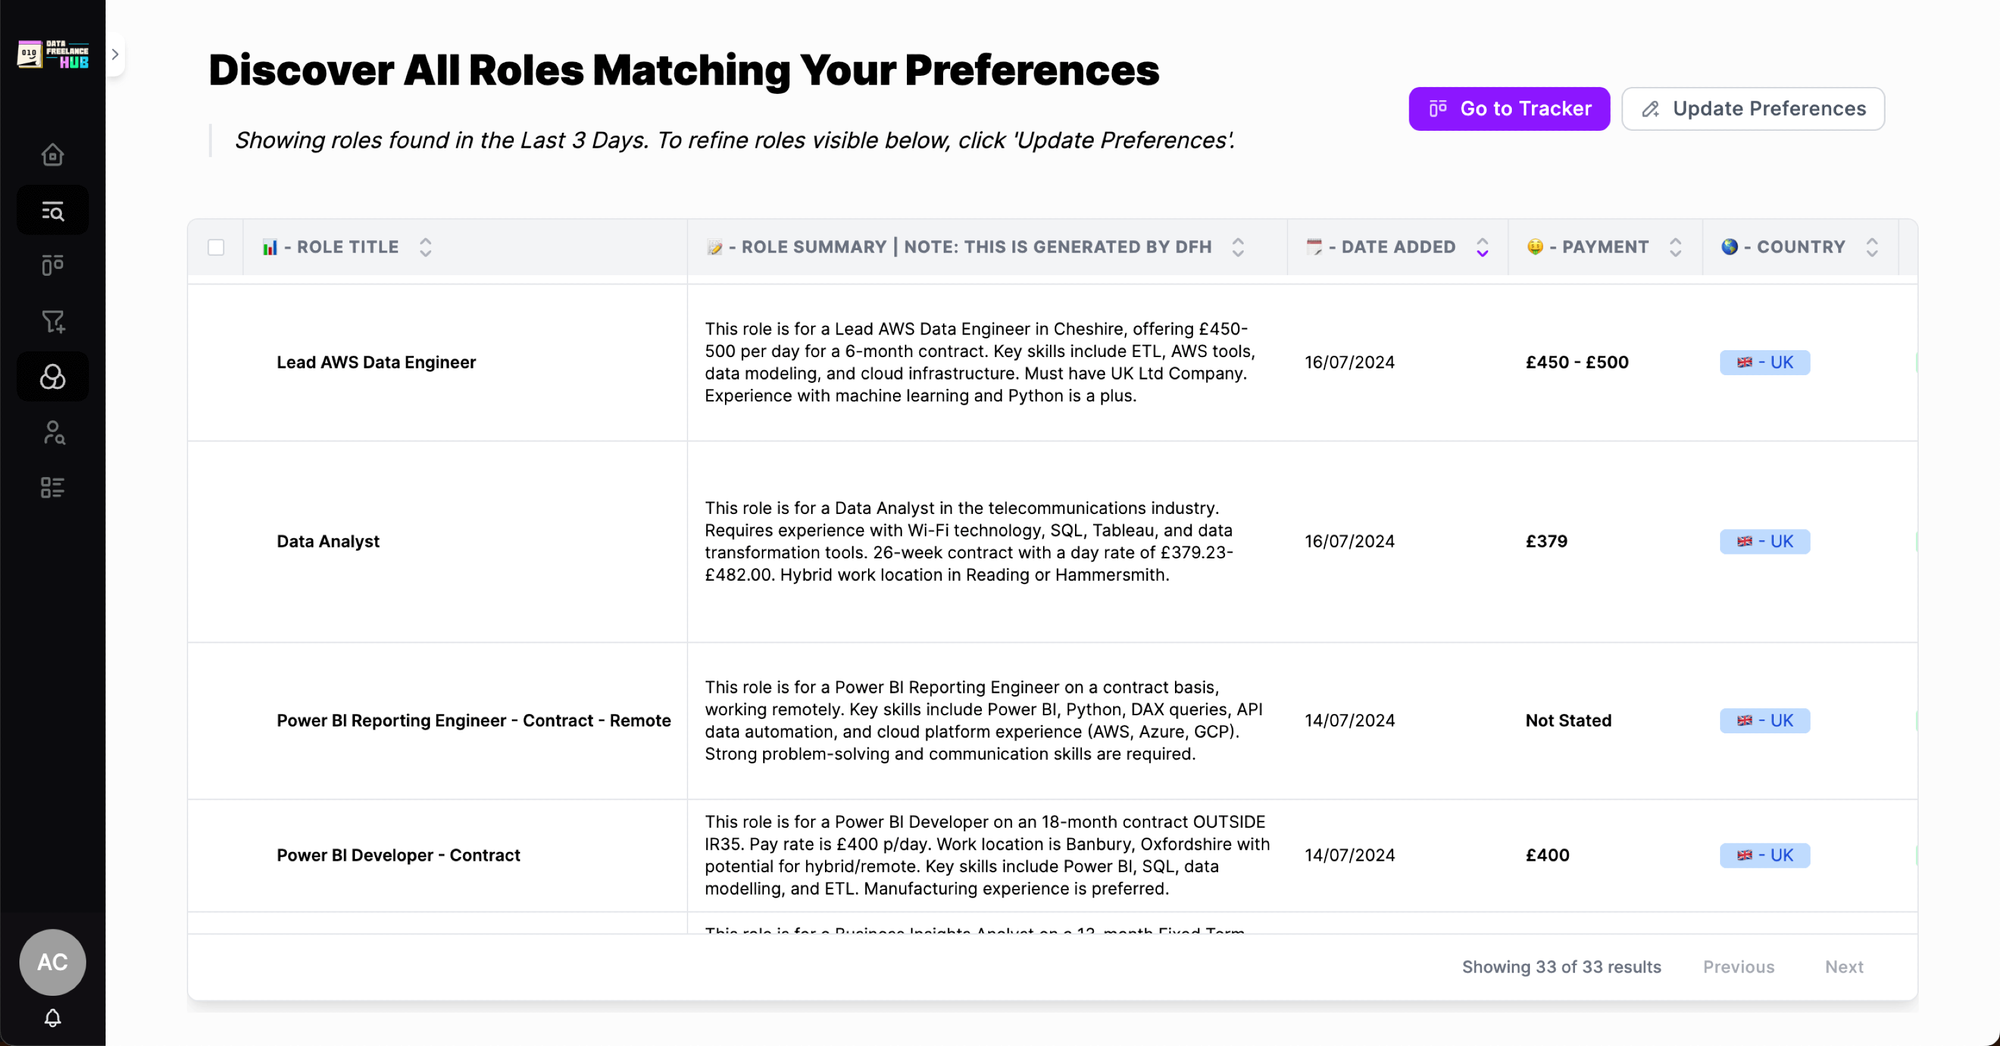The width and height of the screenshot is (2000, 1046).
Task: Open the Home dashboard icon
Action: click(x=52, y=154)
